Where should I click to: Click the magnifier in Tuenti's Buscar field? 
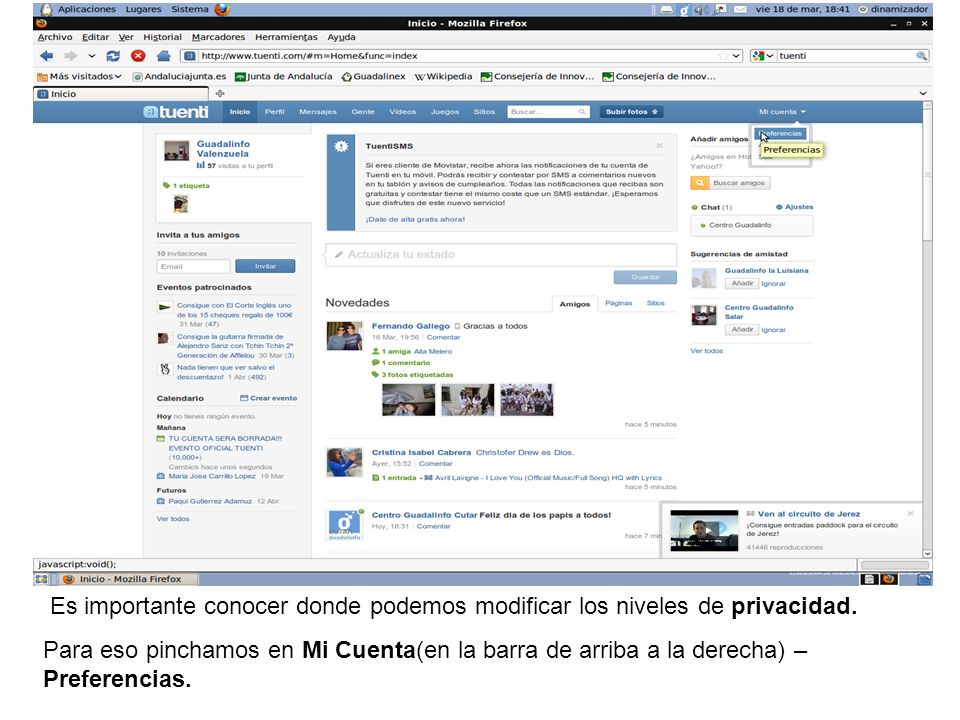(582, 111)
